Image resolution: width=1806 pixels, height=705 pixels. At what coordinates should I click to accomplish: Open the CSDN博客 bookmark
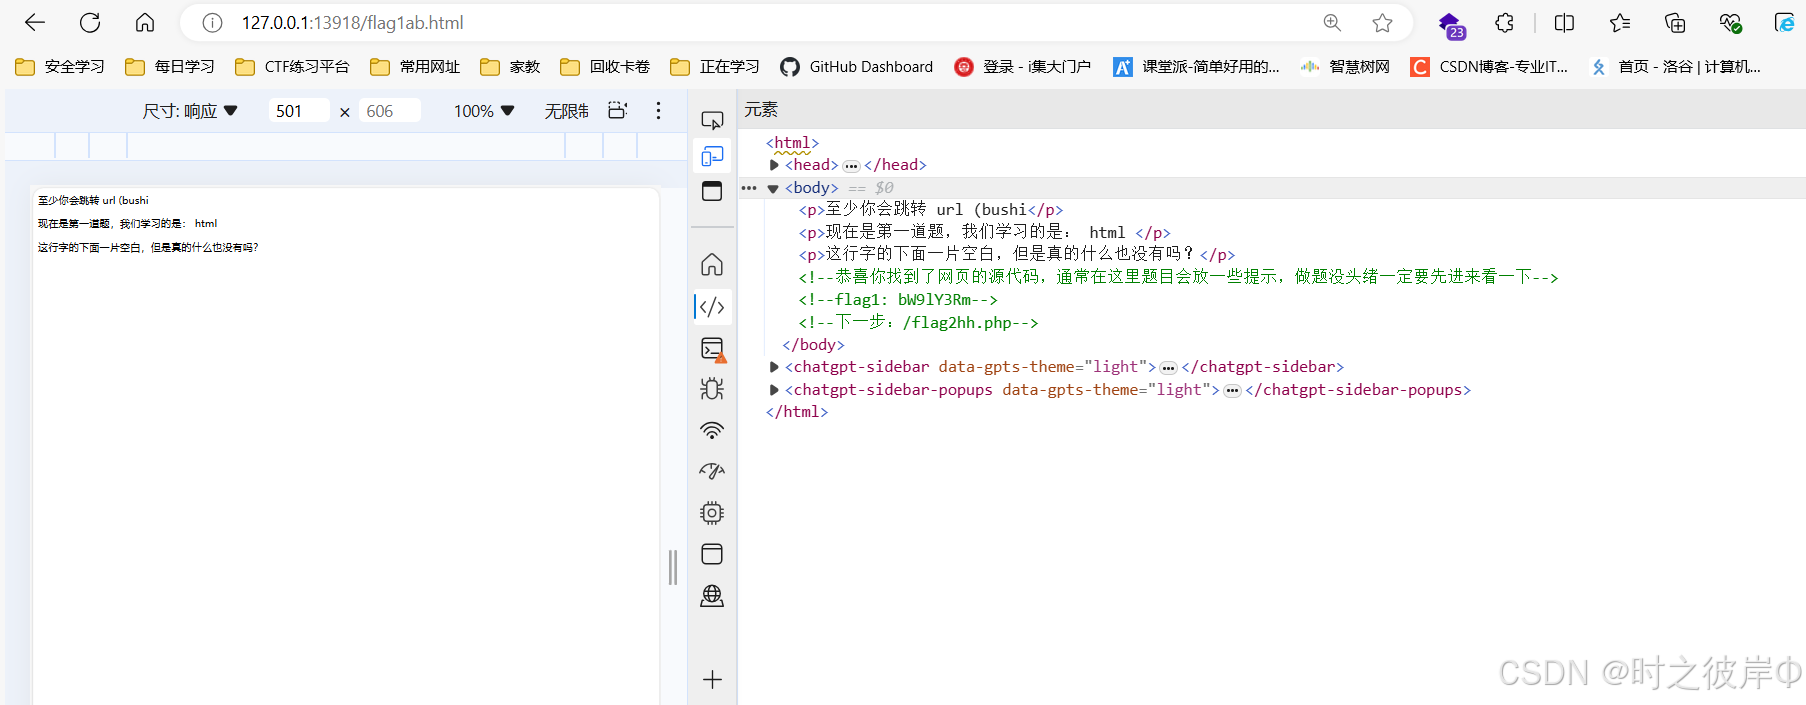1489,67
